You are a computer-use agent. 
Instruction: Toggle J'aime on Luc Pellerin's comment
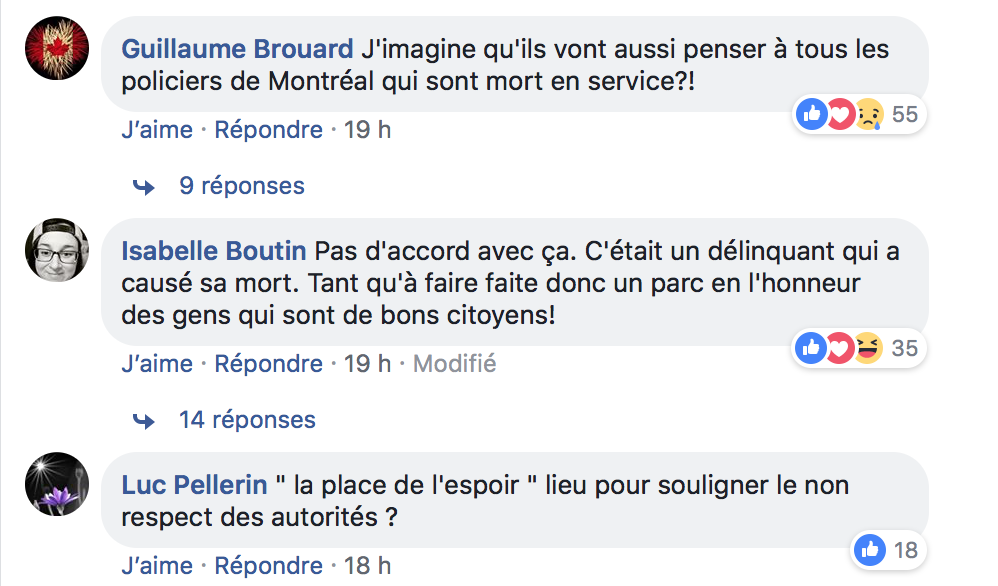(x=157, y=566)
